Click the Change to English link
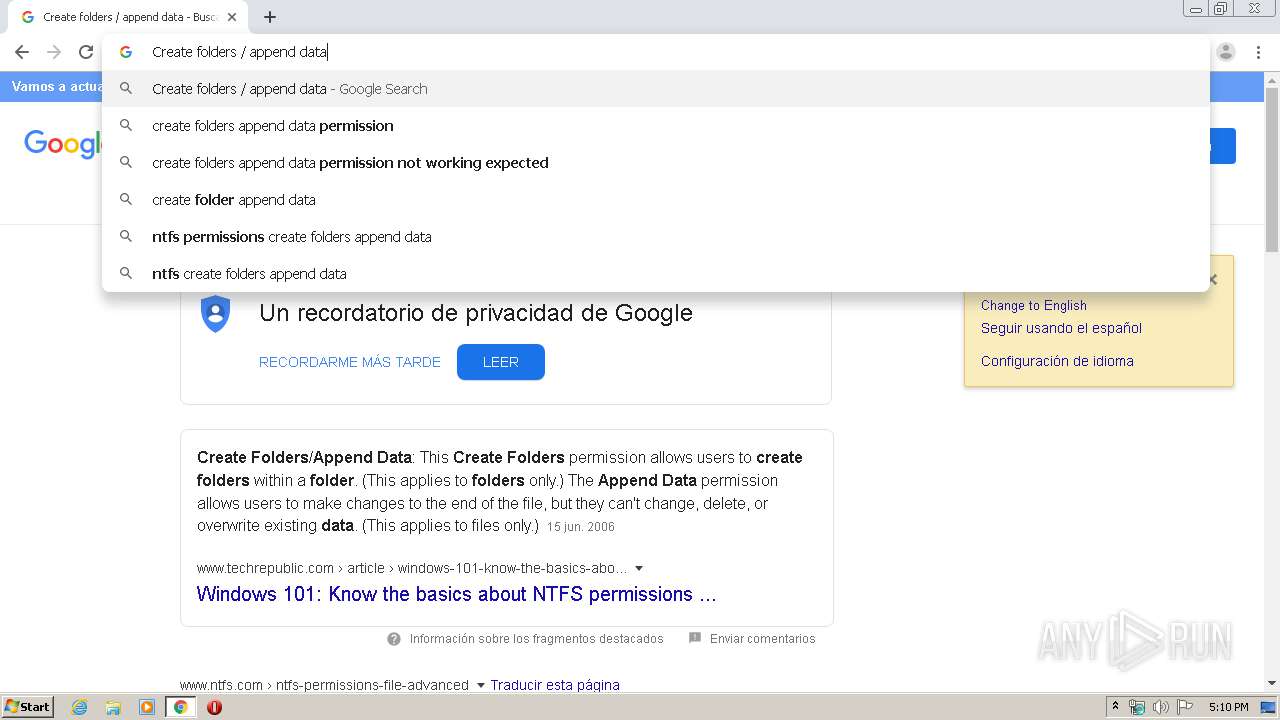Image resolution: width=1280 pixels, height=720 pixels. pyautogui.click(x=1033, y=306)
